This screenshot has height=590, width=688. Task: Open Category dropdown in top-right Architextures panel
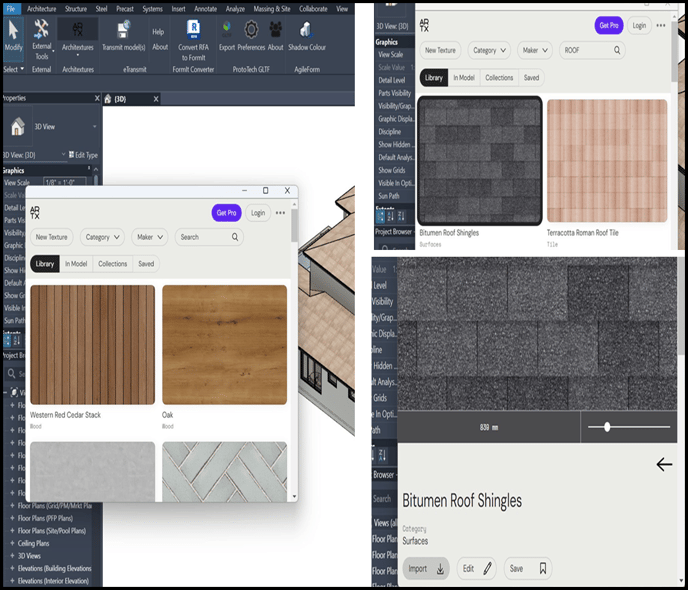(489, 50)
